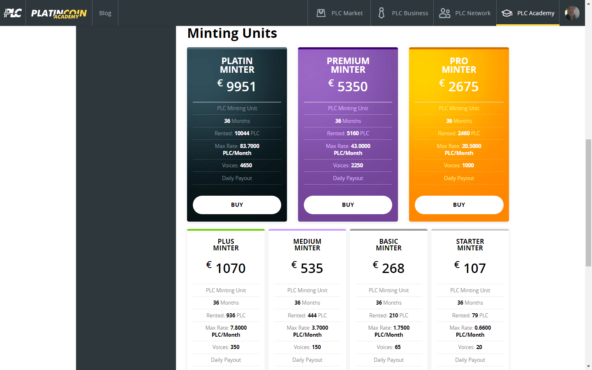The image size is (592, 370).
Task: Click the € 1070 price
Action: [x=226, y=268]
